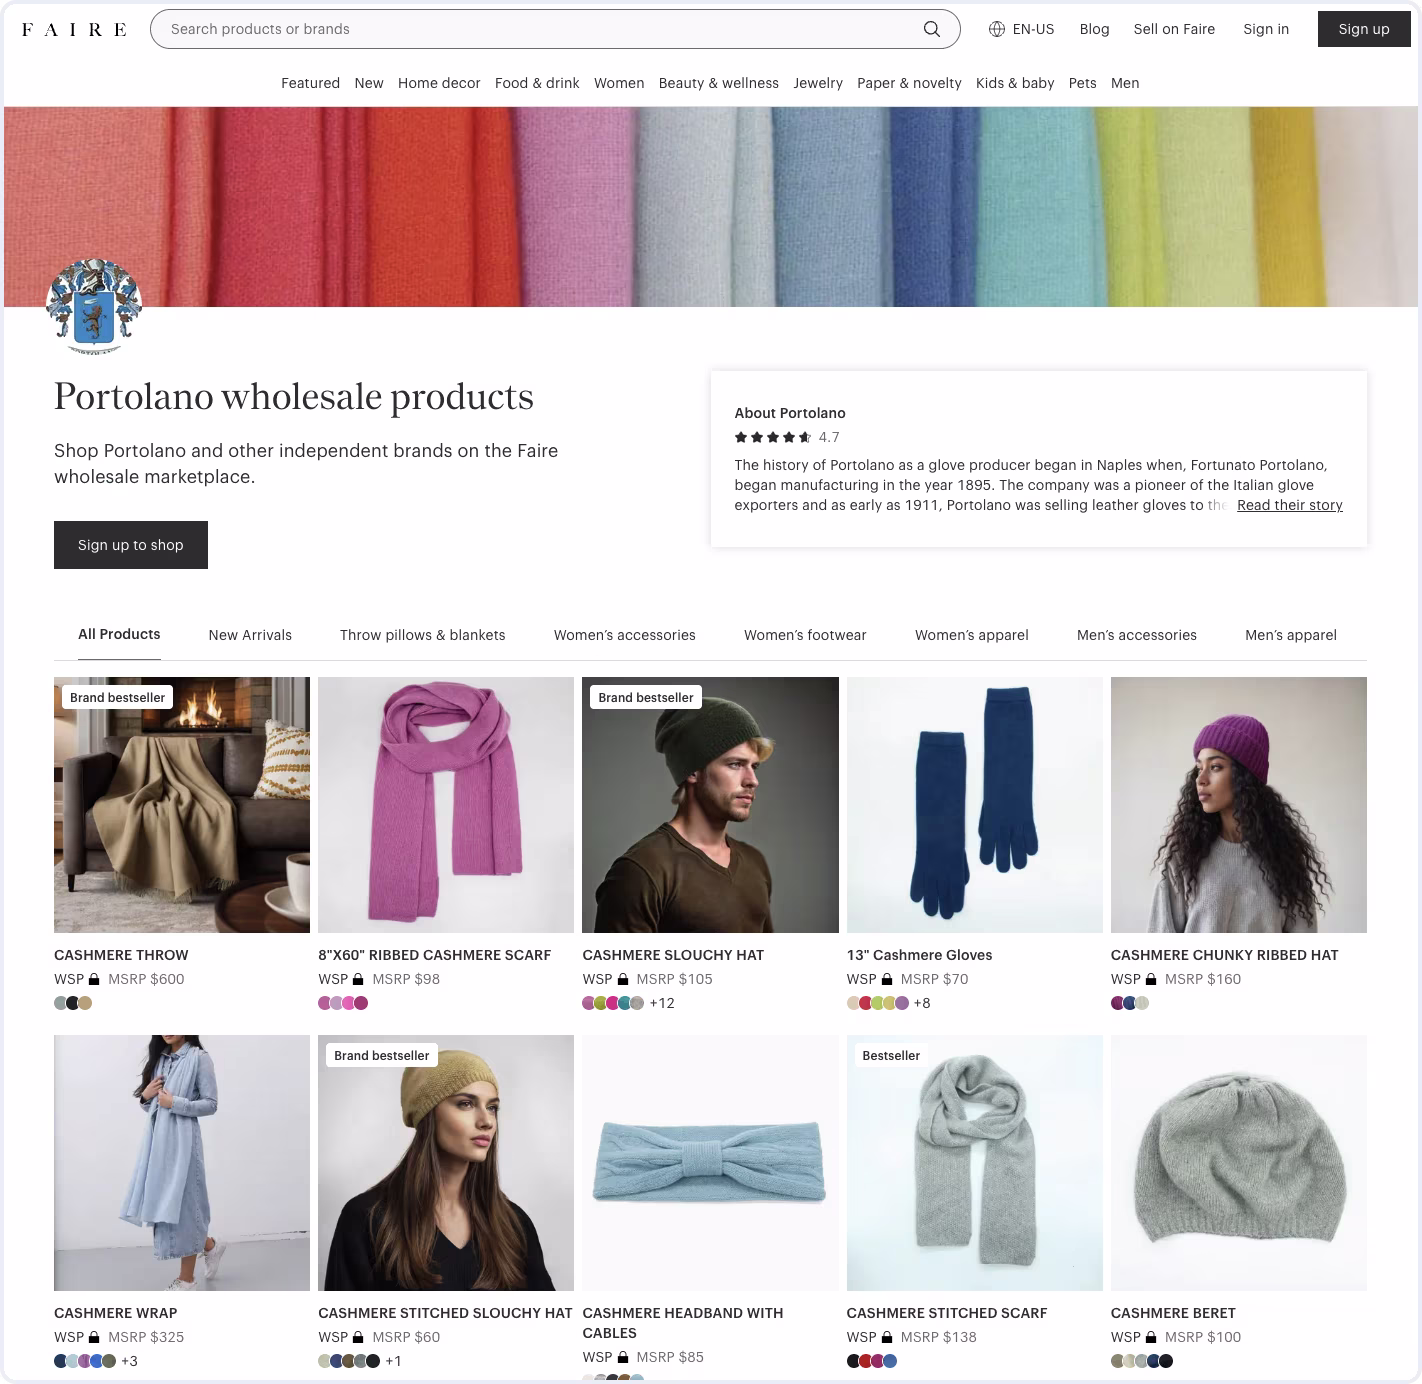Focus the search products or brands field
The width and height of the screenshot is (1422, 1384).
[x=540, y=29]
